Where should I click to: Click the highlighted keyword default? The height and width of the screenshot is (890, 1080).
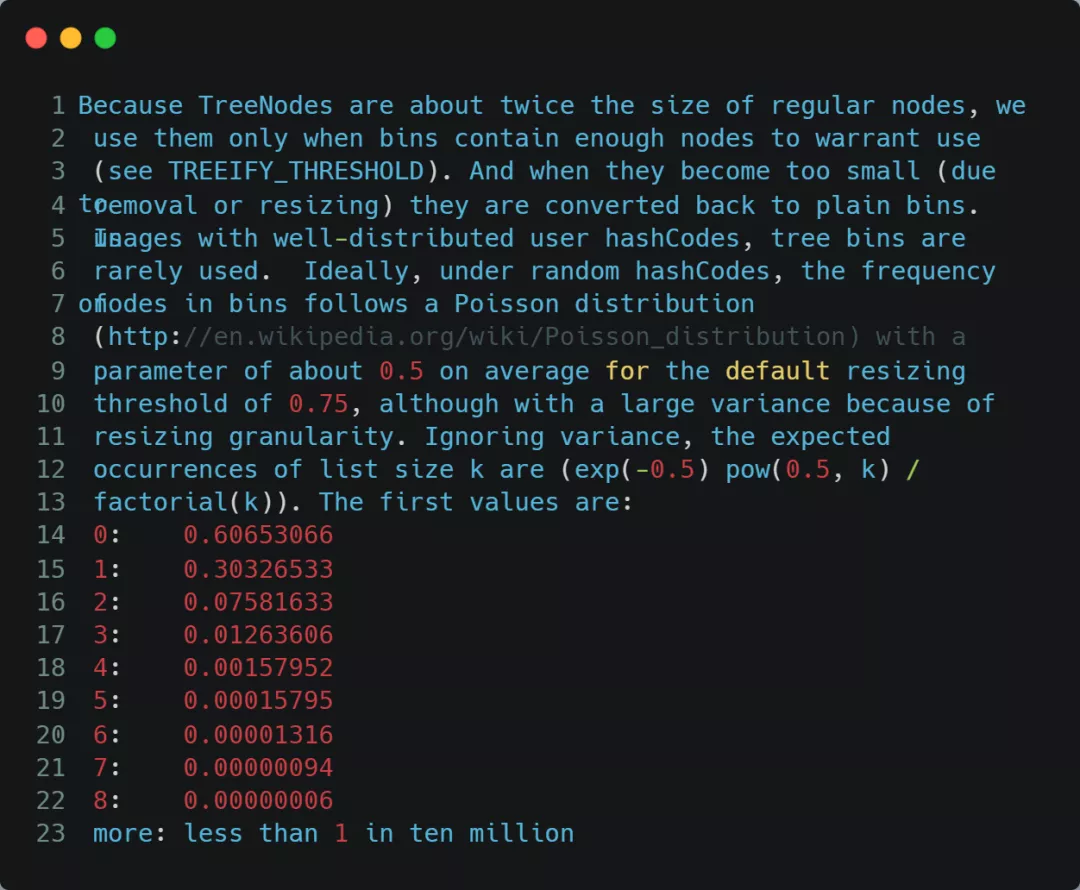tap(777, 371)
